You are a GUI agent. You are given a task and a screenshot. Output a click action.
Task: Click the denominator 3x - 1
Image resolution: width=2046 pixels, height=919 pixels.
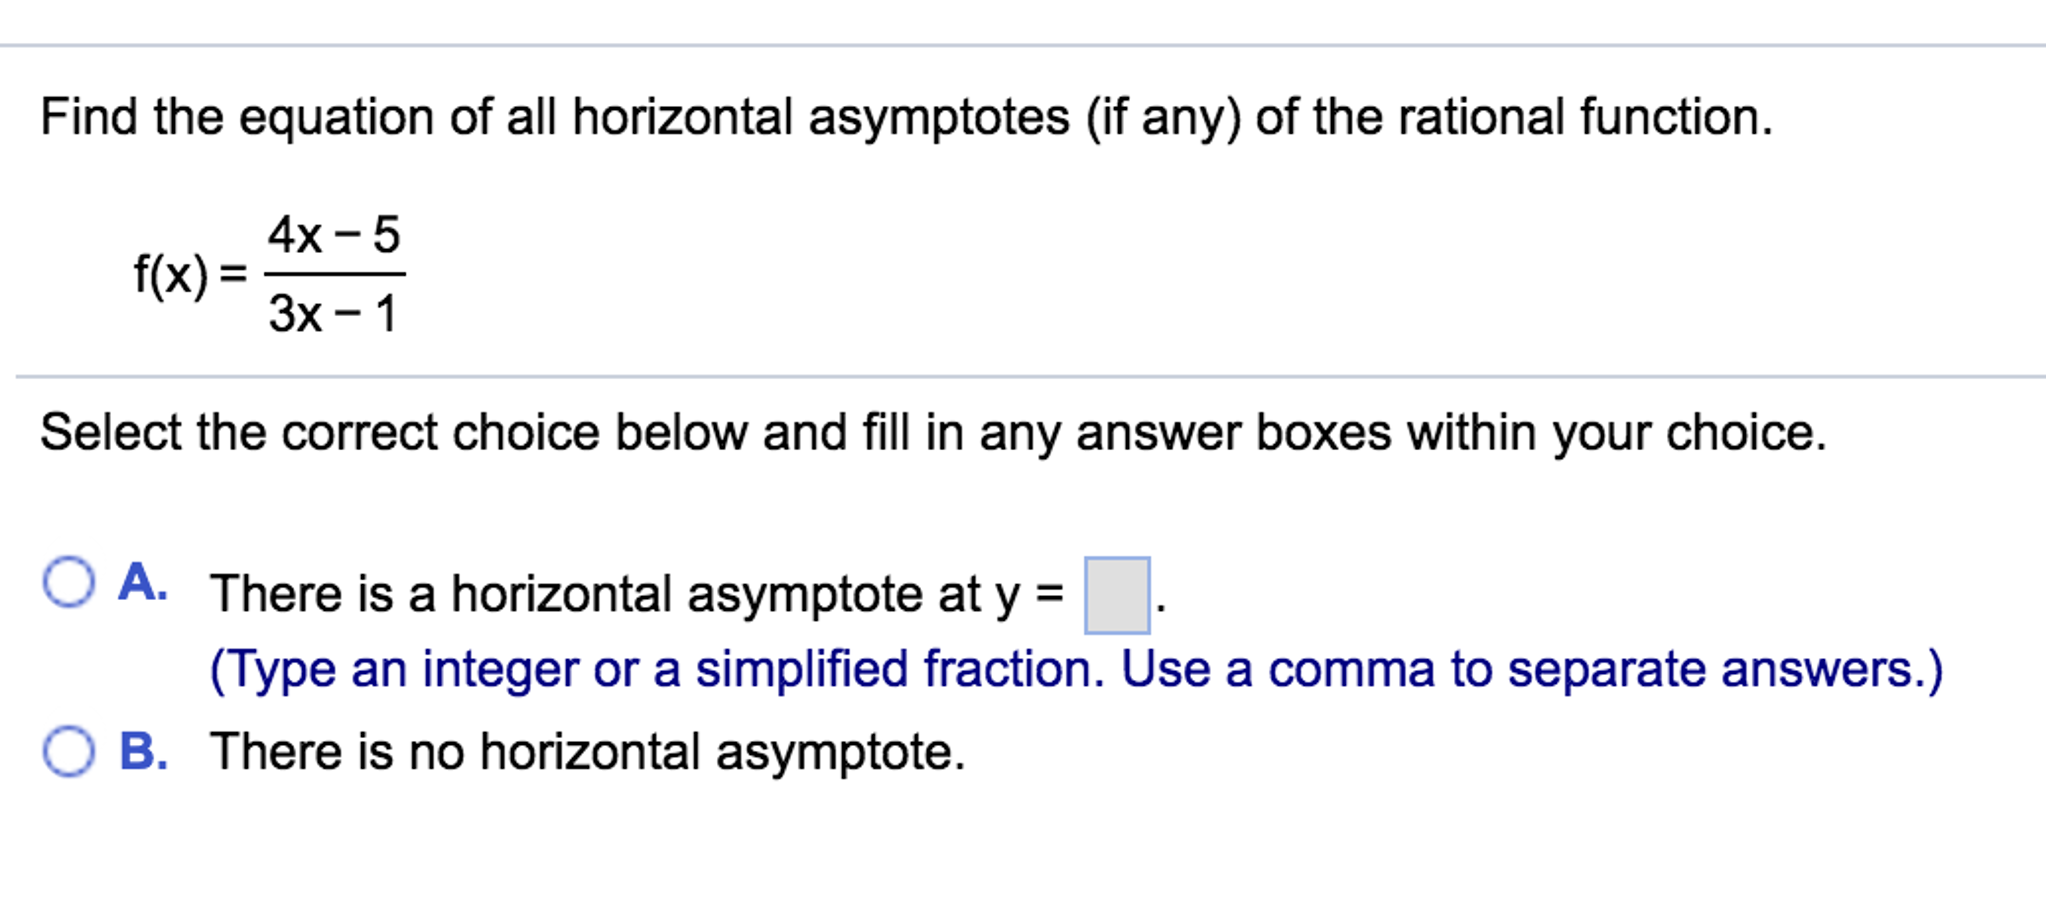[333, 315]
